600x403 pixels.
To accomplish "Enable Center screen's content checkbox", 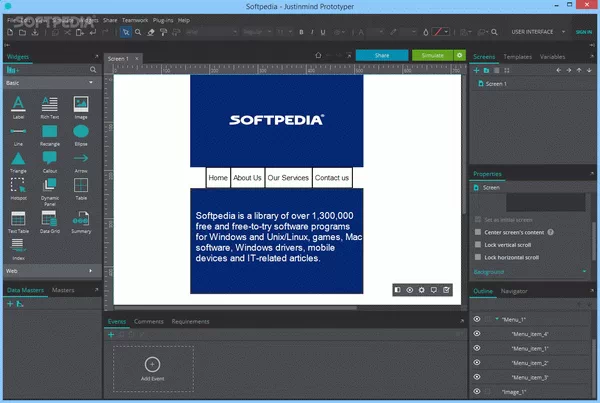I will point(476,232).
